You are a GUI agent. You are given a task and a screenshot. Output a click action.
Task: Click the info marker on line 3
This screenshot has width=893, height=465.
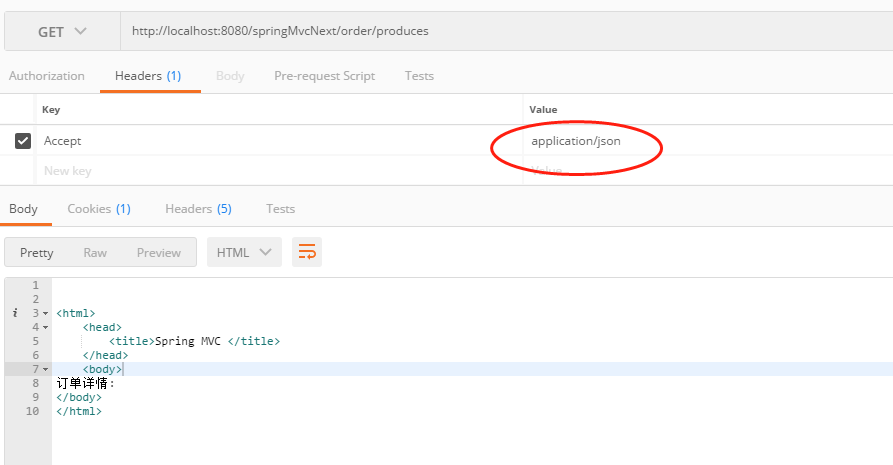15,313
